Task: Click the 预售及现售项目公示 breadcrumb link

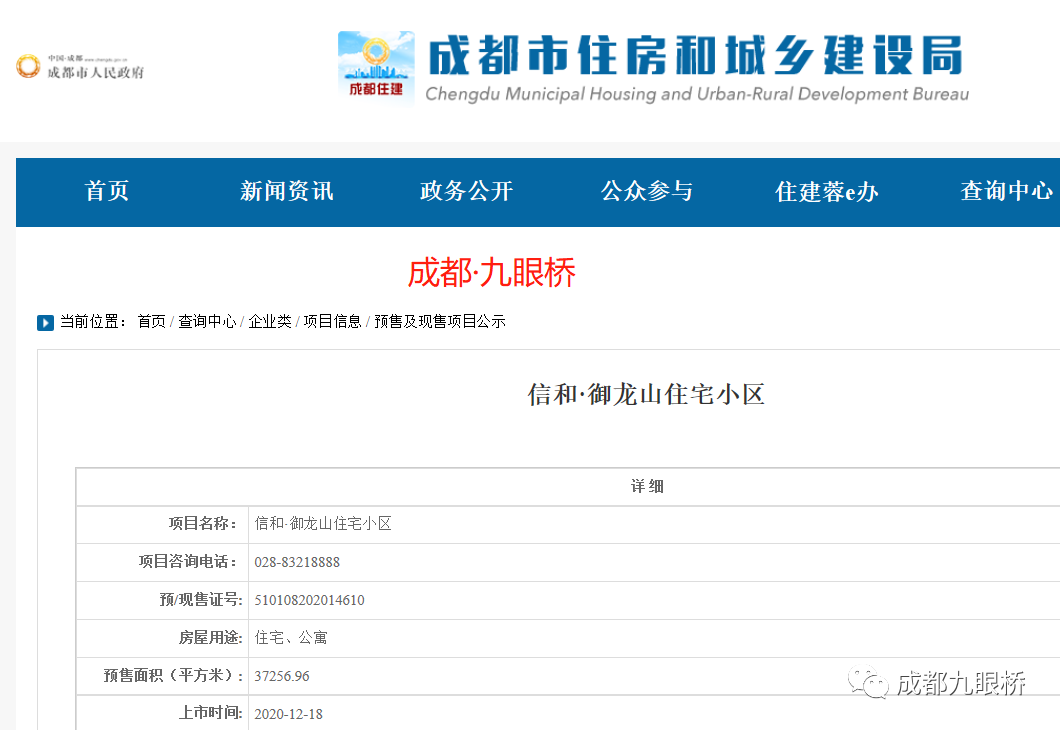Action: [440, 322]
